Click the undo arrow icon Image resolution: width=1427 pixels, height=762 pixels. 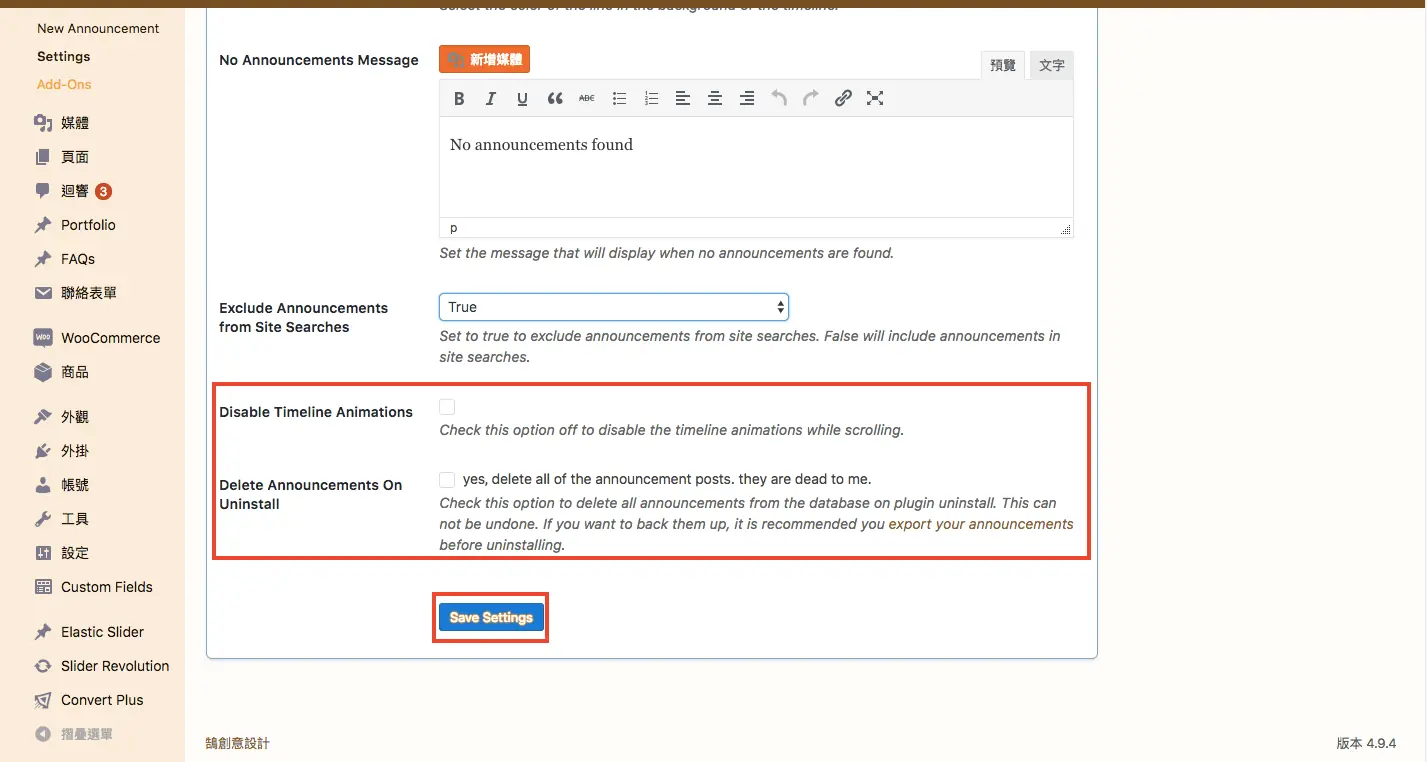pyautogui.click(x=779, y=98)
